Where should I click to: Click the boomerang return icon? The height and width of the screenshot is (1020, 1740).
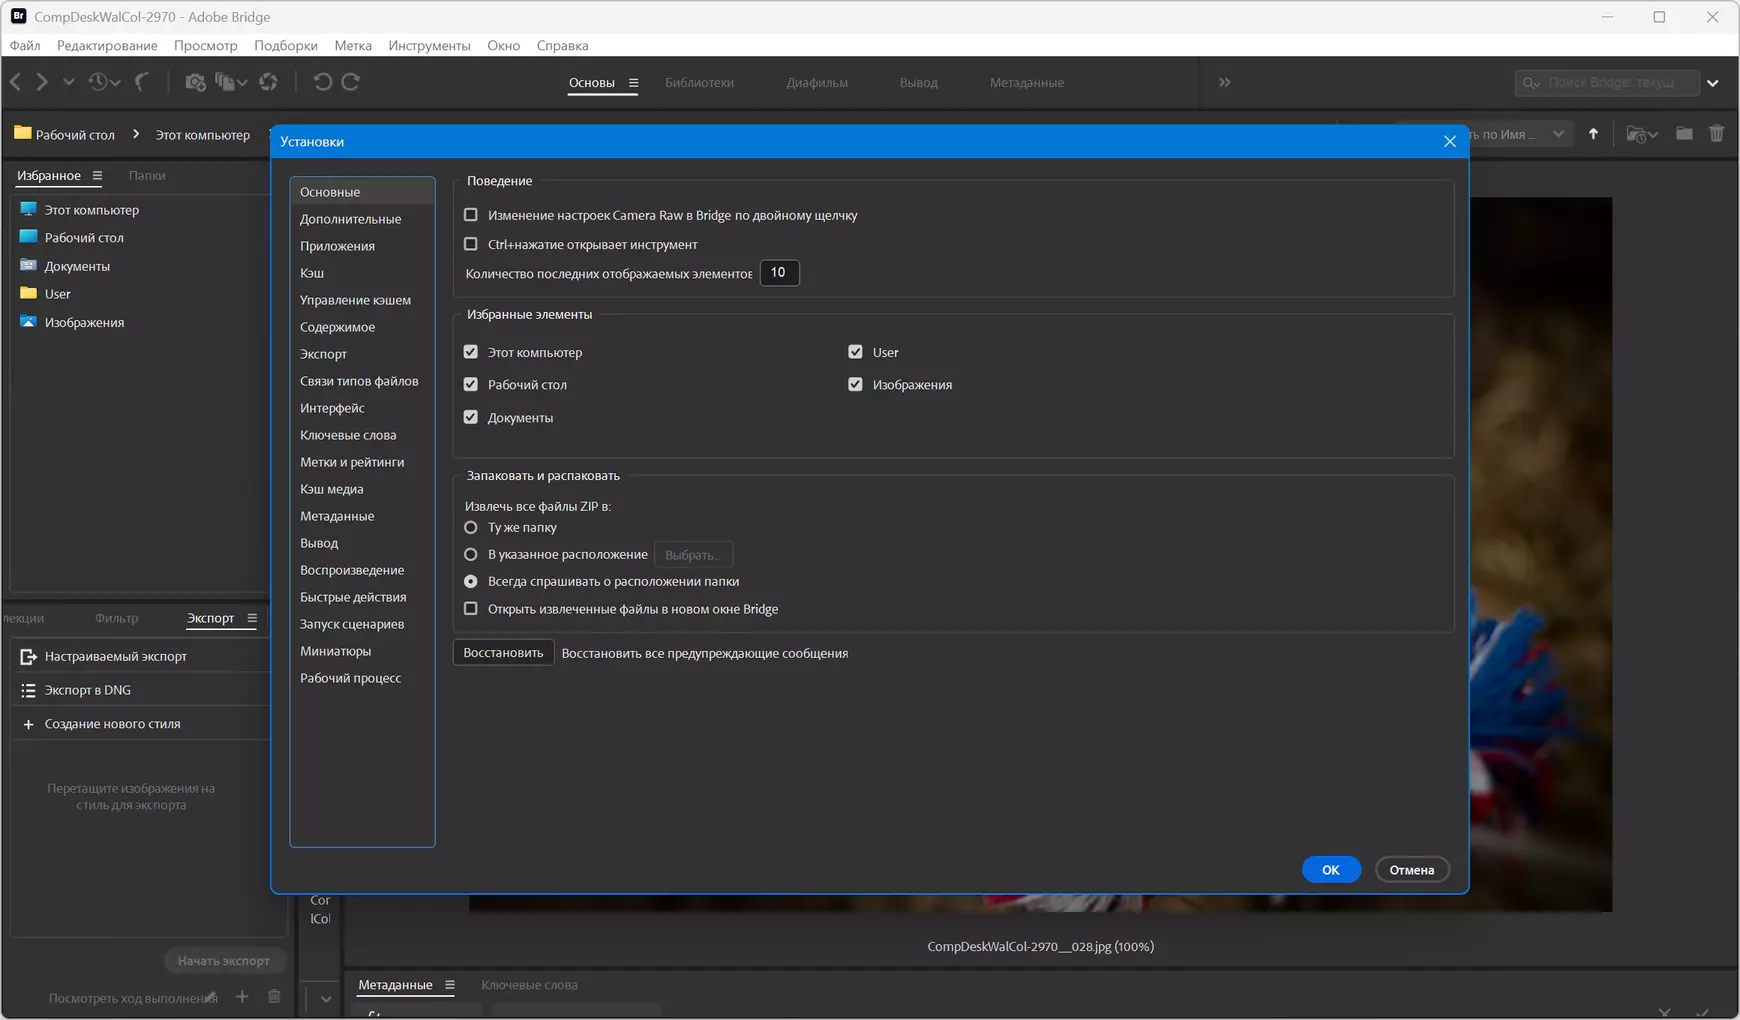click(x=142, y=82)
